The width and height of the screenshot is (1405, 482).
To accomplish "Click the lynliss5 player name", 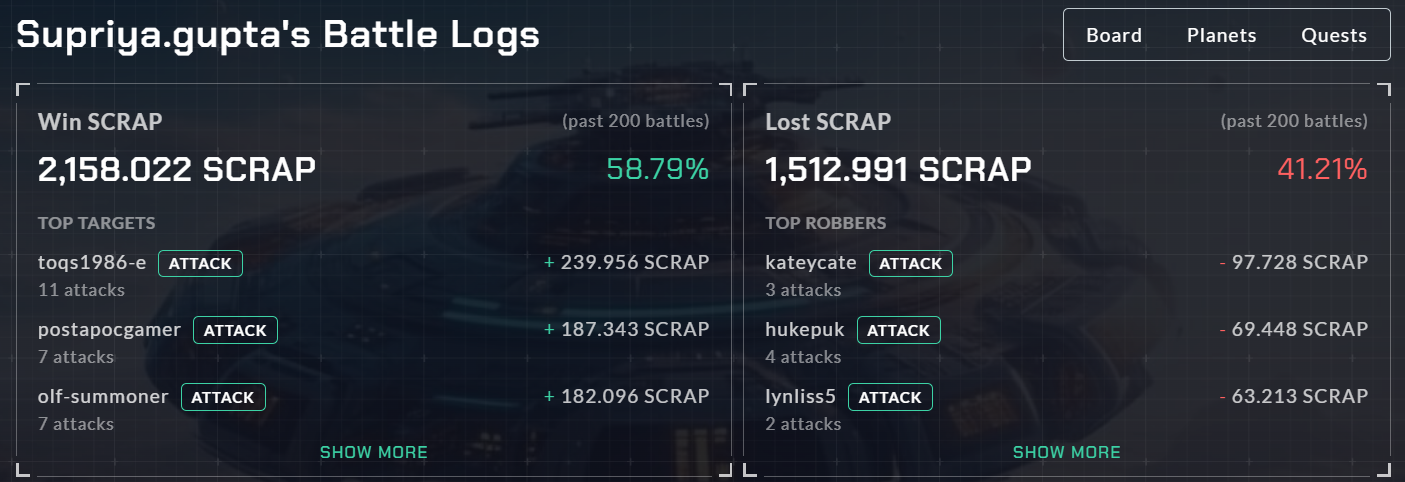I will (x=801, y=396).
